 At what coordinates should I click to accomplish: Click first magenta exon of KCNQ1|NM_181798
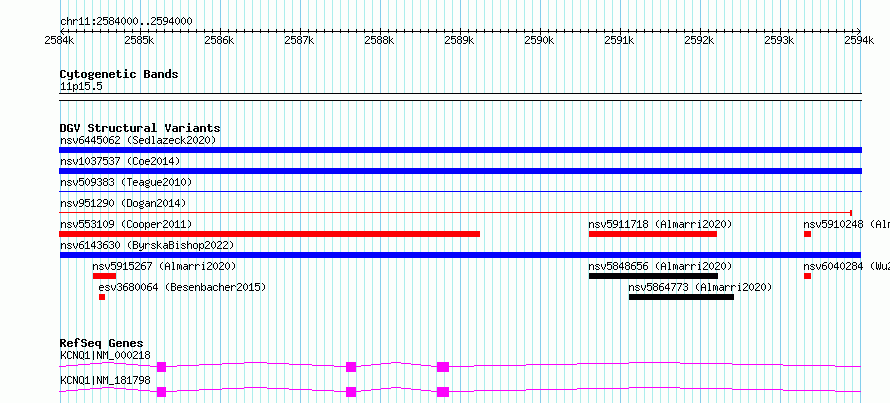coord(161,392)
